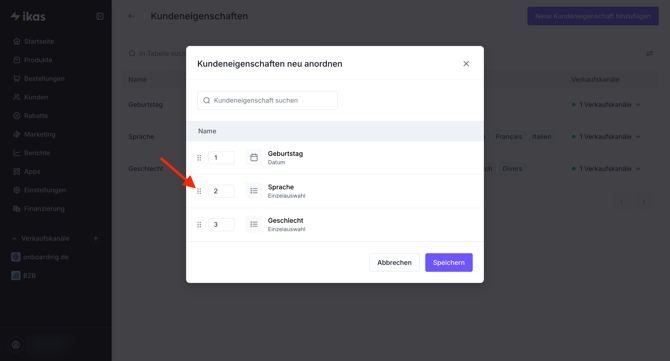
Task: Collapse the Verkaufskanäle sidebar section
Action: pos(15,238)
